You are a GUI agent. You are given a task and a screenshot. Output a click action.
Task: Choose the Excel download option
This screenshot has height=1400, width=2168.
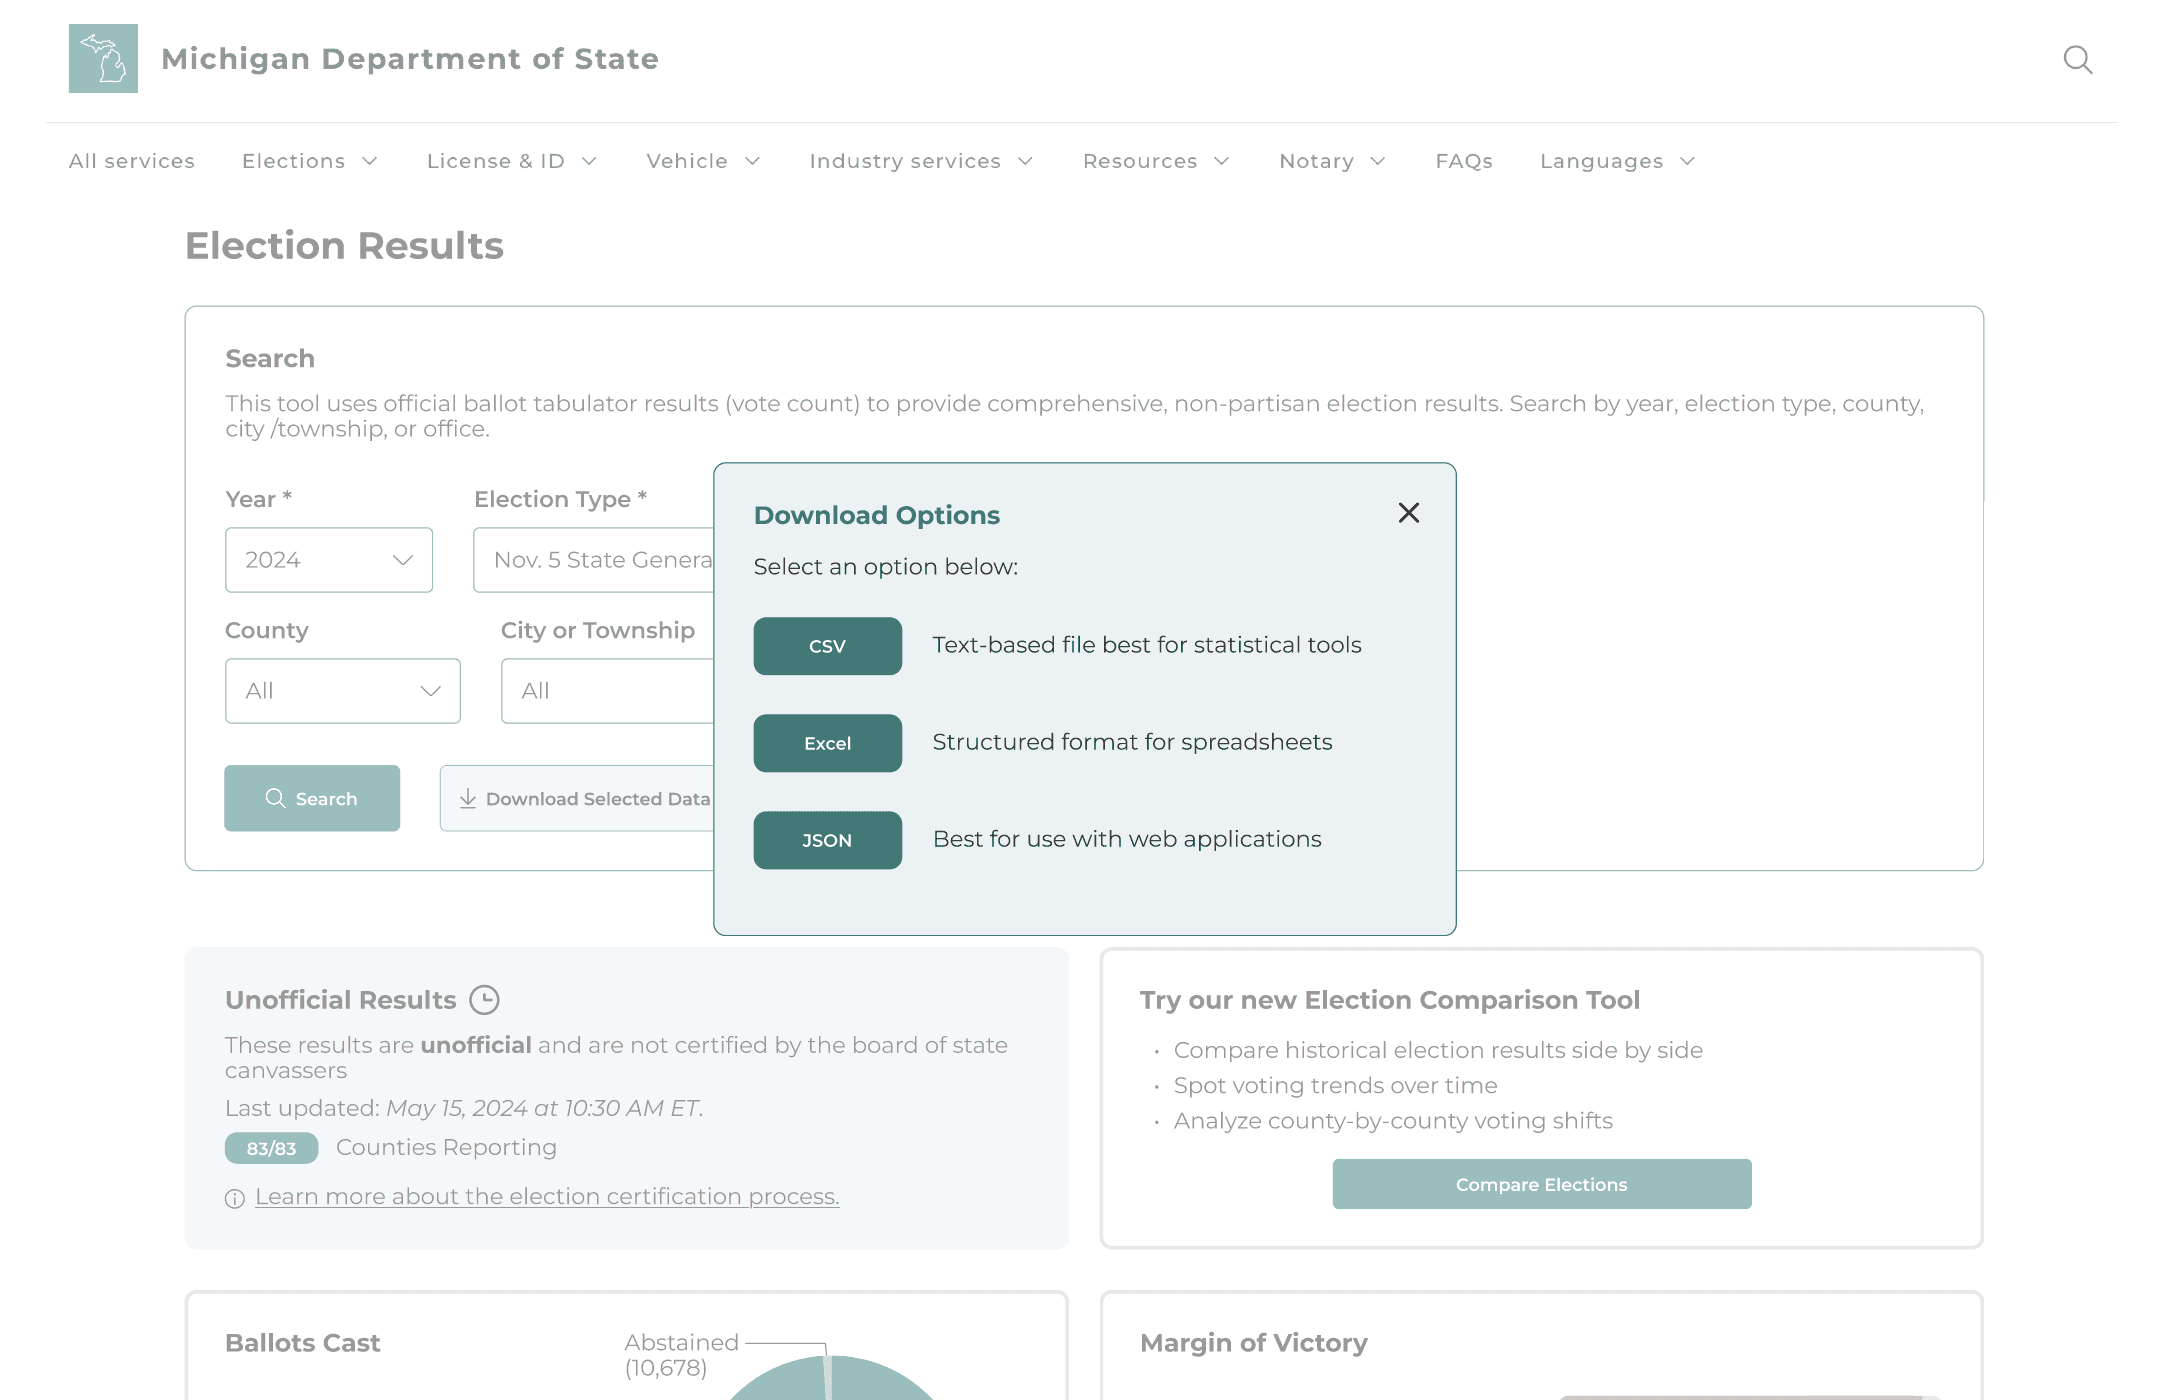click(827, 743)
